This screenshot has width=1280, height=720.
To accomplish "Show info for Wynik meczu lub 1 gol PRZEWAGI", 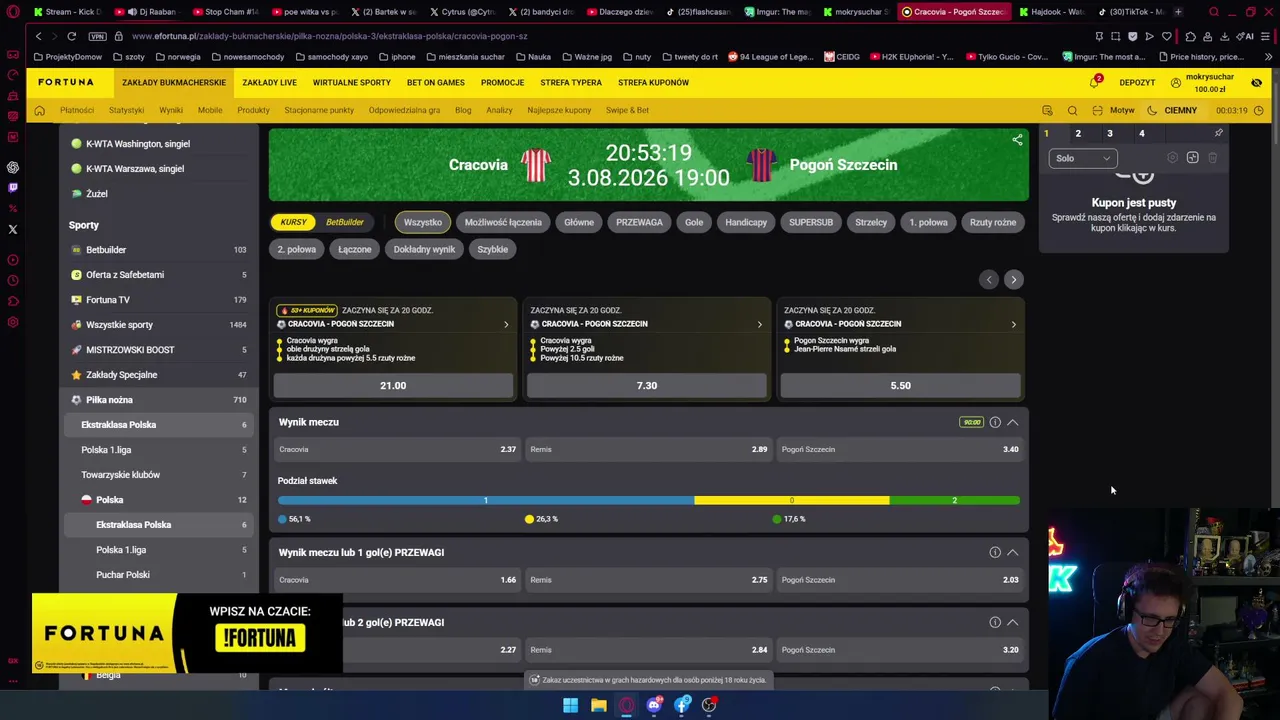I will coord(995,552).
